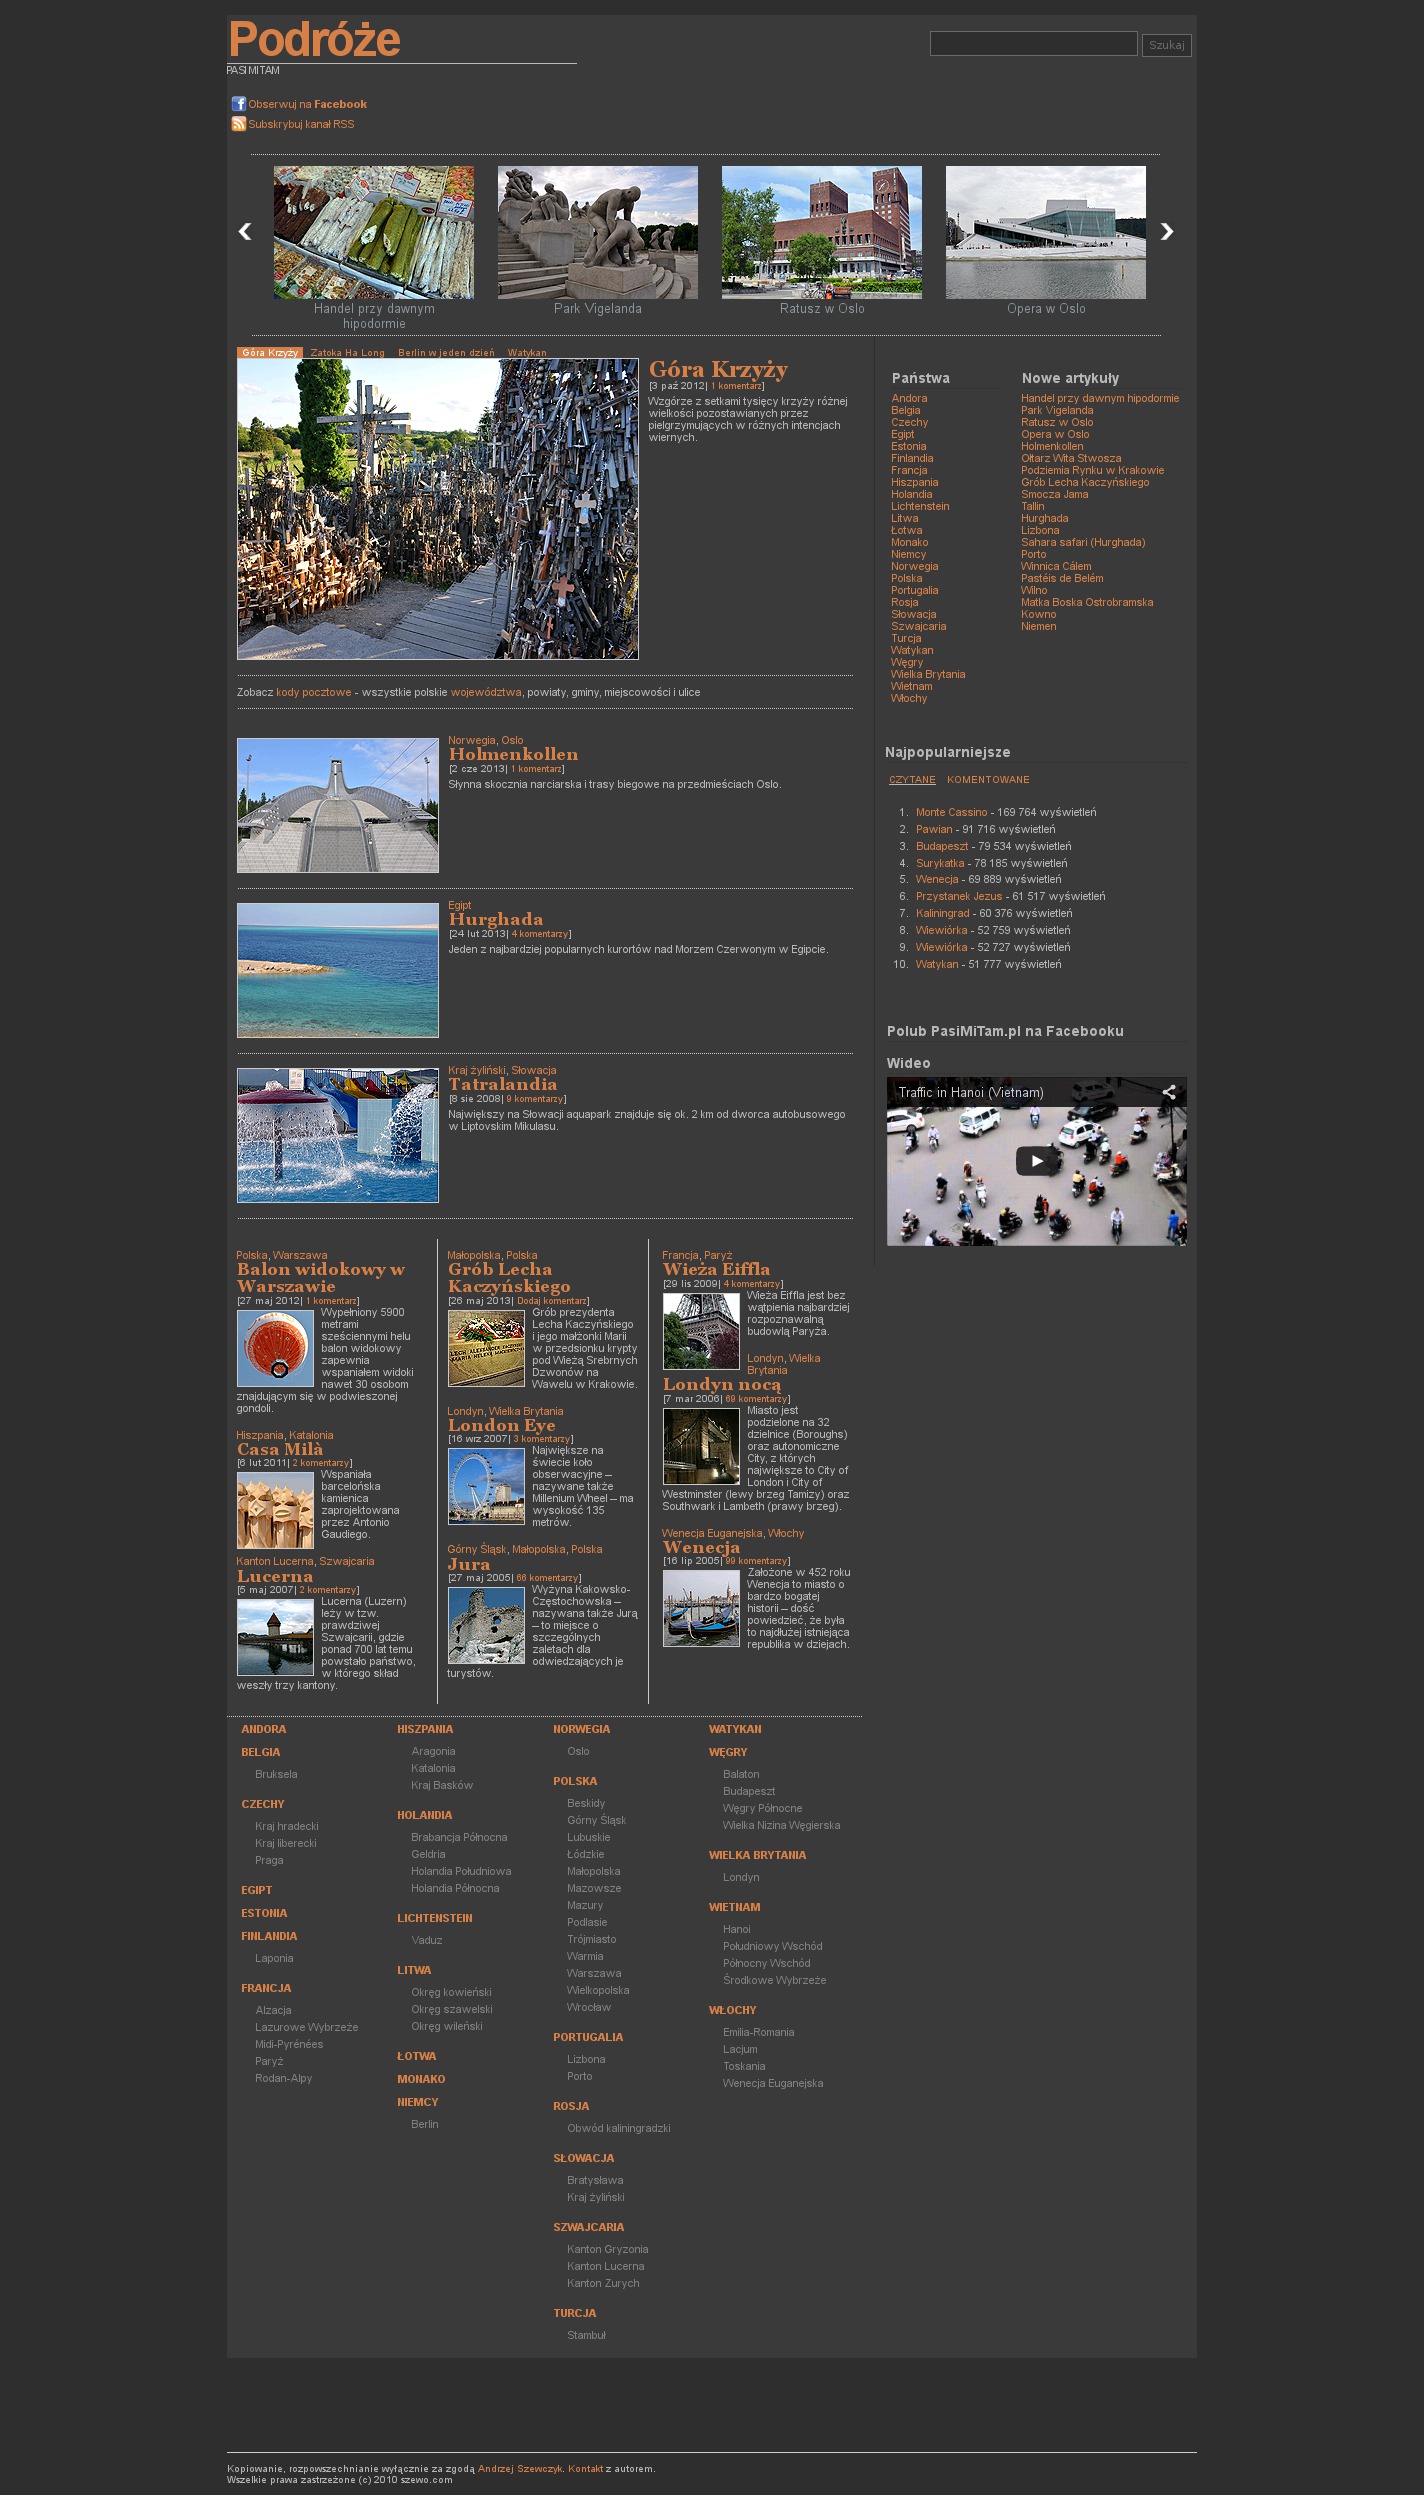Click the carousel left arrow
The width and height of the screenshot is (1424, 2495).
(245, 232)
